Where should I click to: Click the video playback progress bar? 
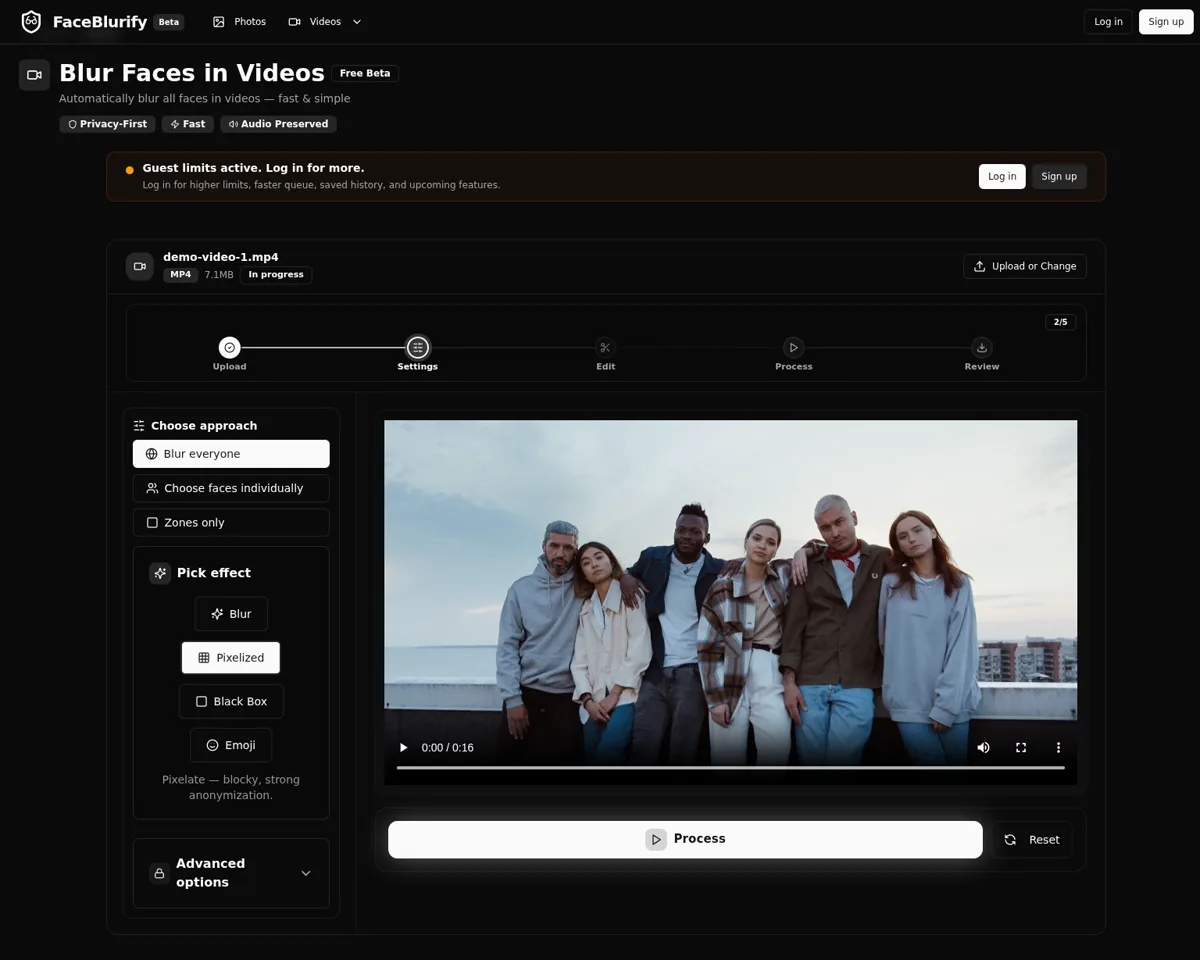click(730, 768)
